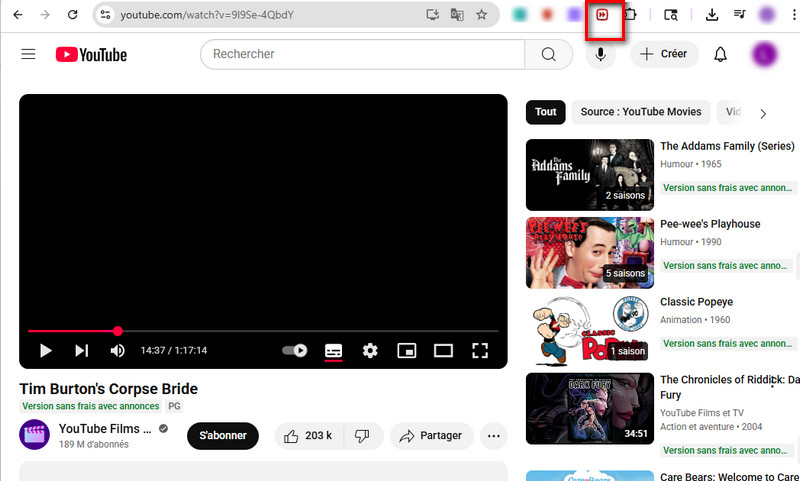Go forward in browser history
This screenshot has height=481, width=800.
45,14
